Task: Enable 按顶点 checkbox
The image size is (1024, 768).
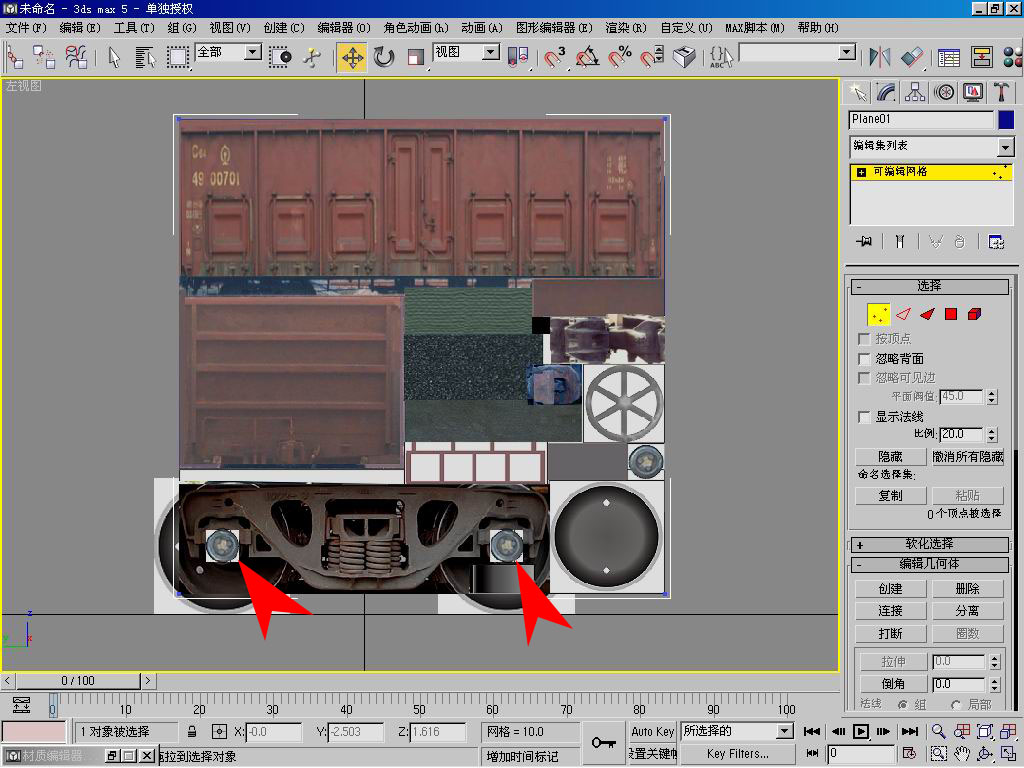Action: (864, 338)
